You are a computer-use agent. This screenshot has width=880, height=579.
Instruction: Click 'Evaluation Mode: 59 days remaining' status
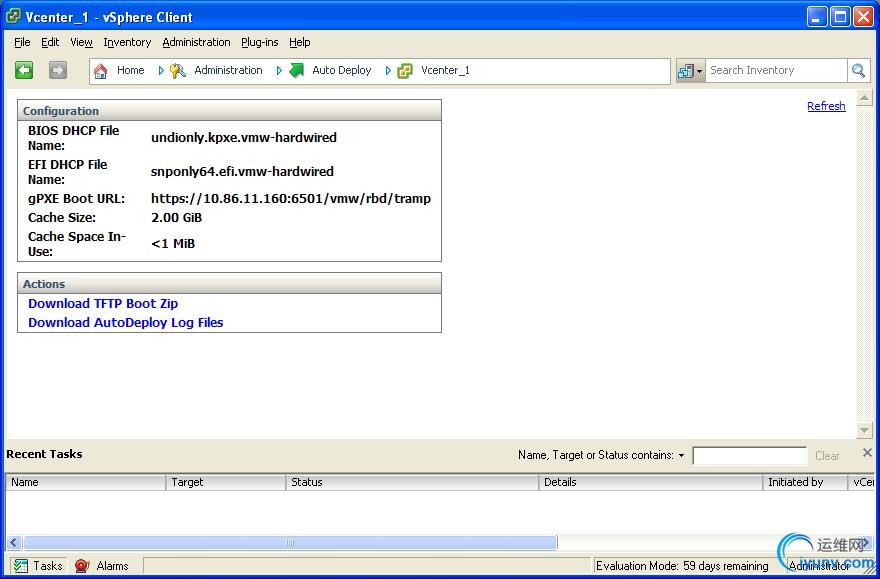pyautogui.click(x=682, y=566)
